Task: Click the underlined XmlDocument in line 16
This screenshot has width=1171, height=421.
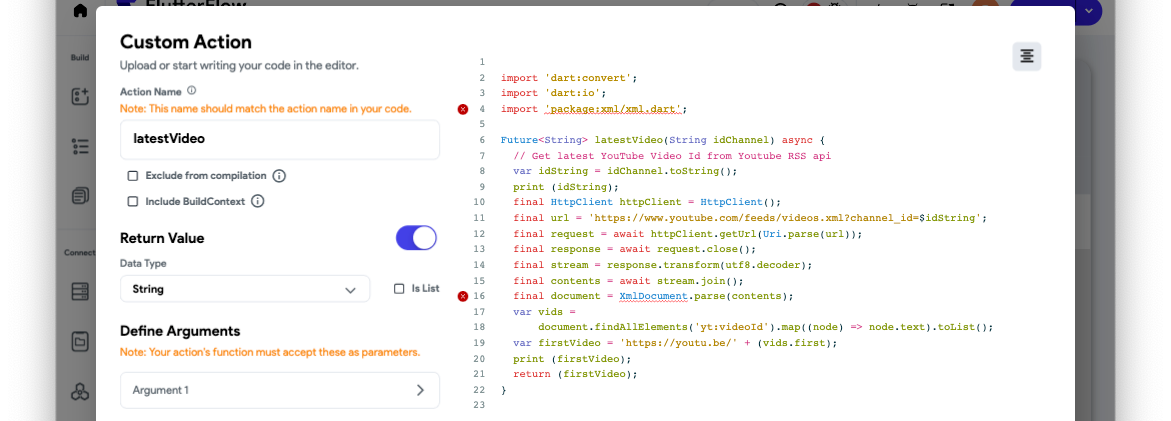Action: [653, 296]
